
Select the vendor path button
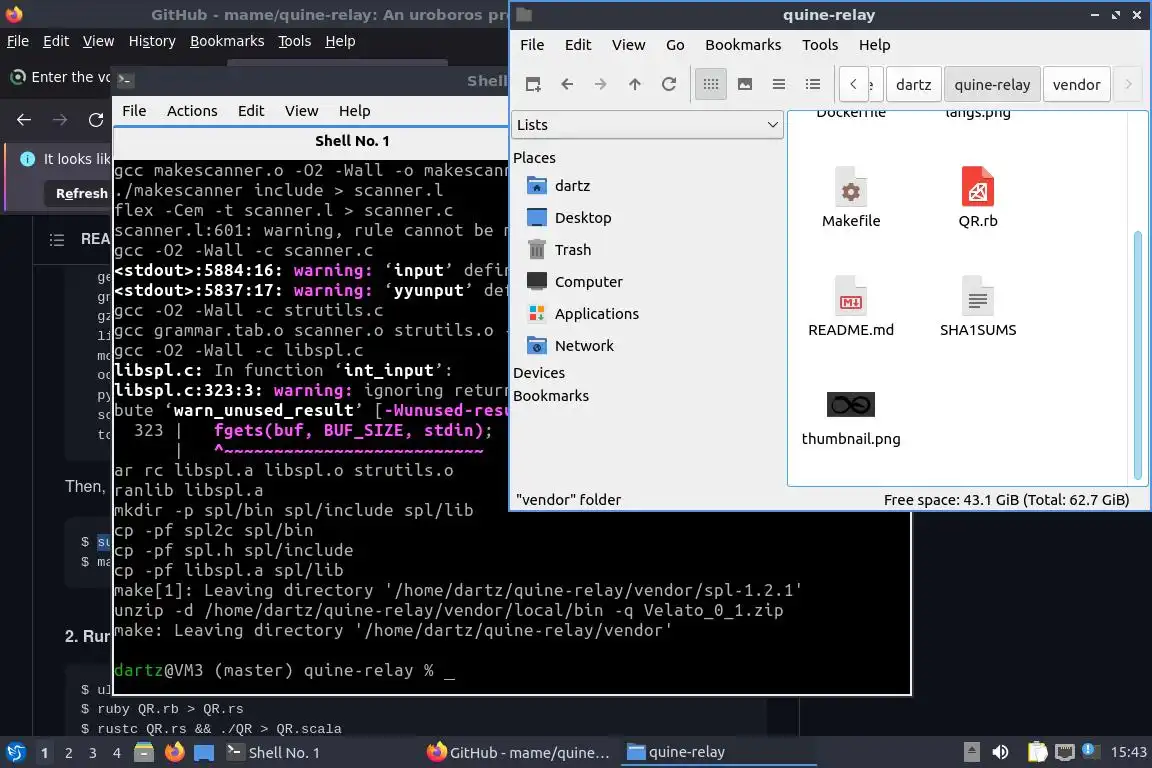[x=1076, y=85]
